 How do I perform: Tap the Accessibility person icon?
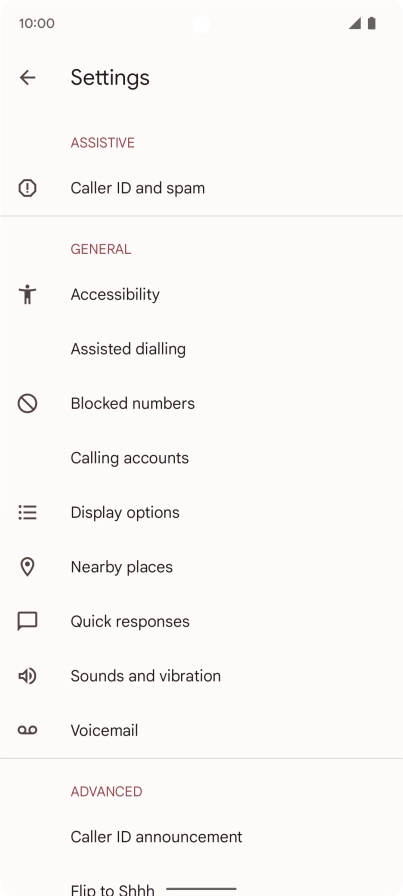tap(27, 294)
